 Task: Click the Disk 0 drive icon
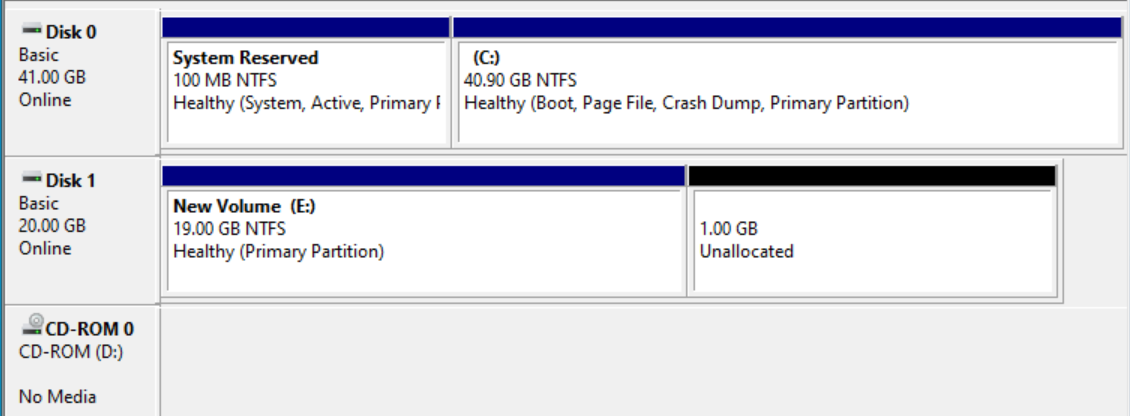point(32,31)
